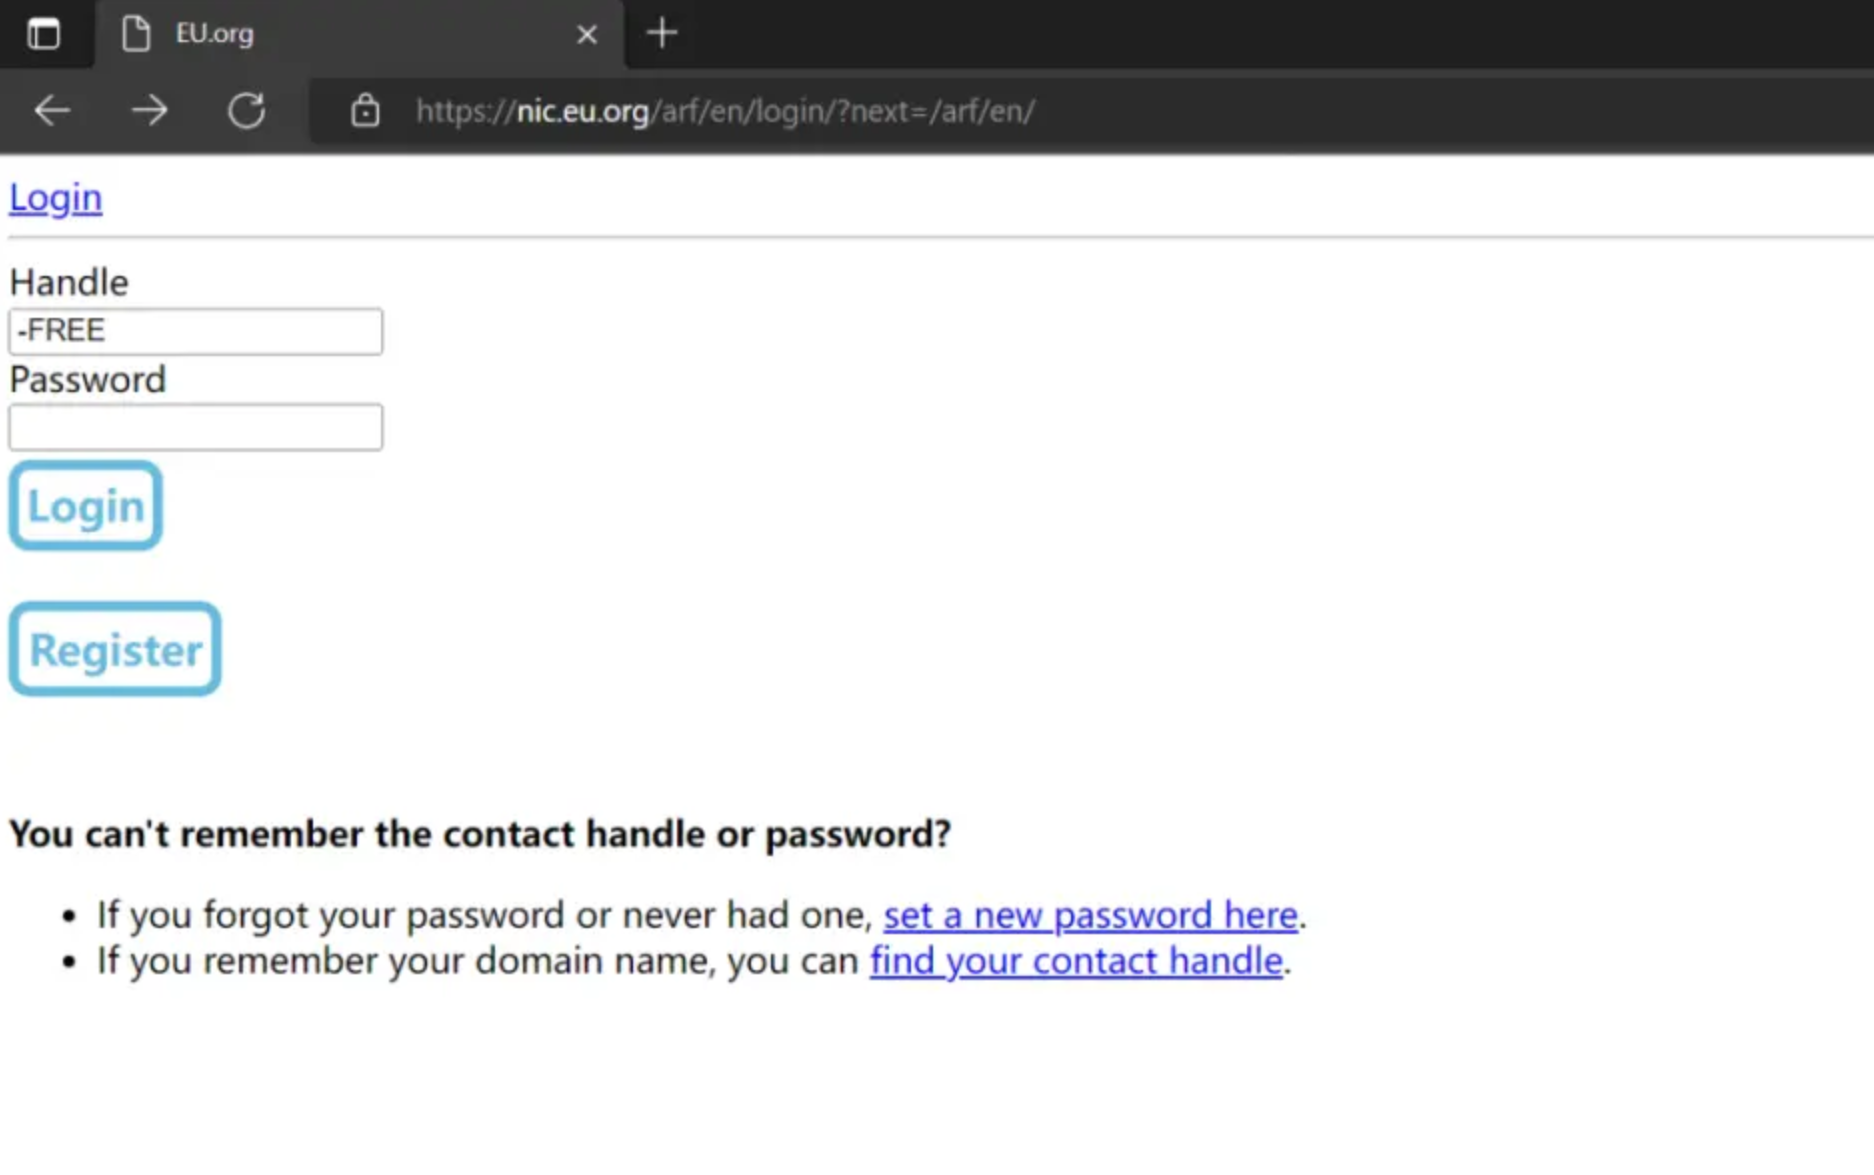The height and width of the screenshot is (1175, 1874).
Task: Go back to the previous page
Action: (x=52, y=110)
